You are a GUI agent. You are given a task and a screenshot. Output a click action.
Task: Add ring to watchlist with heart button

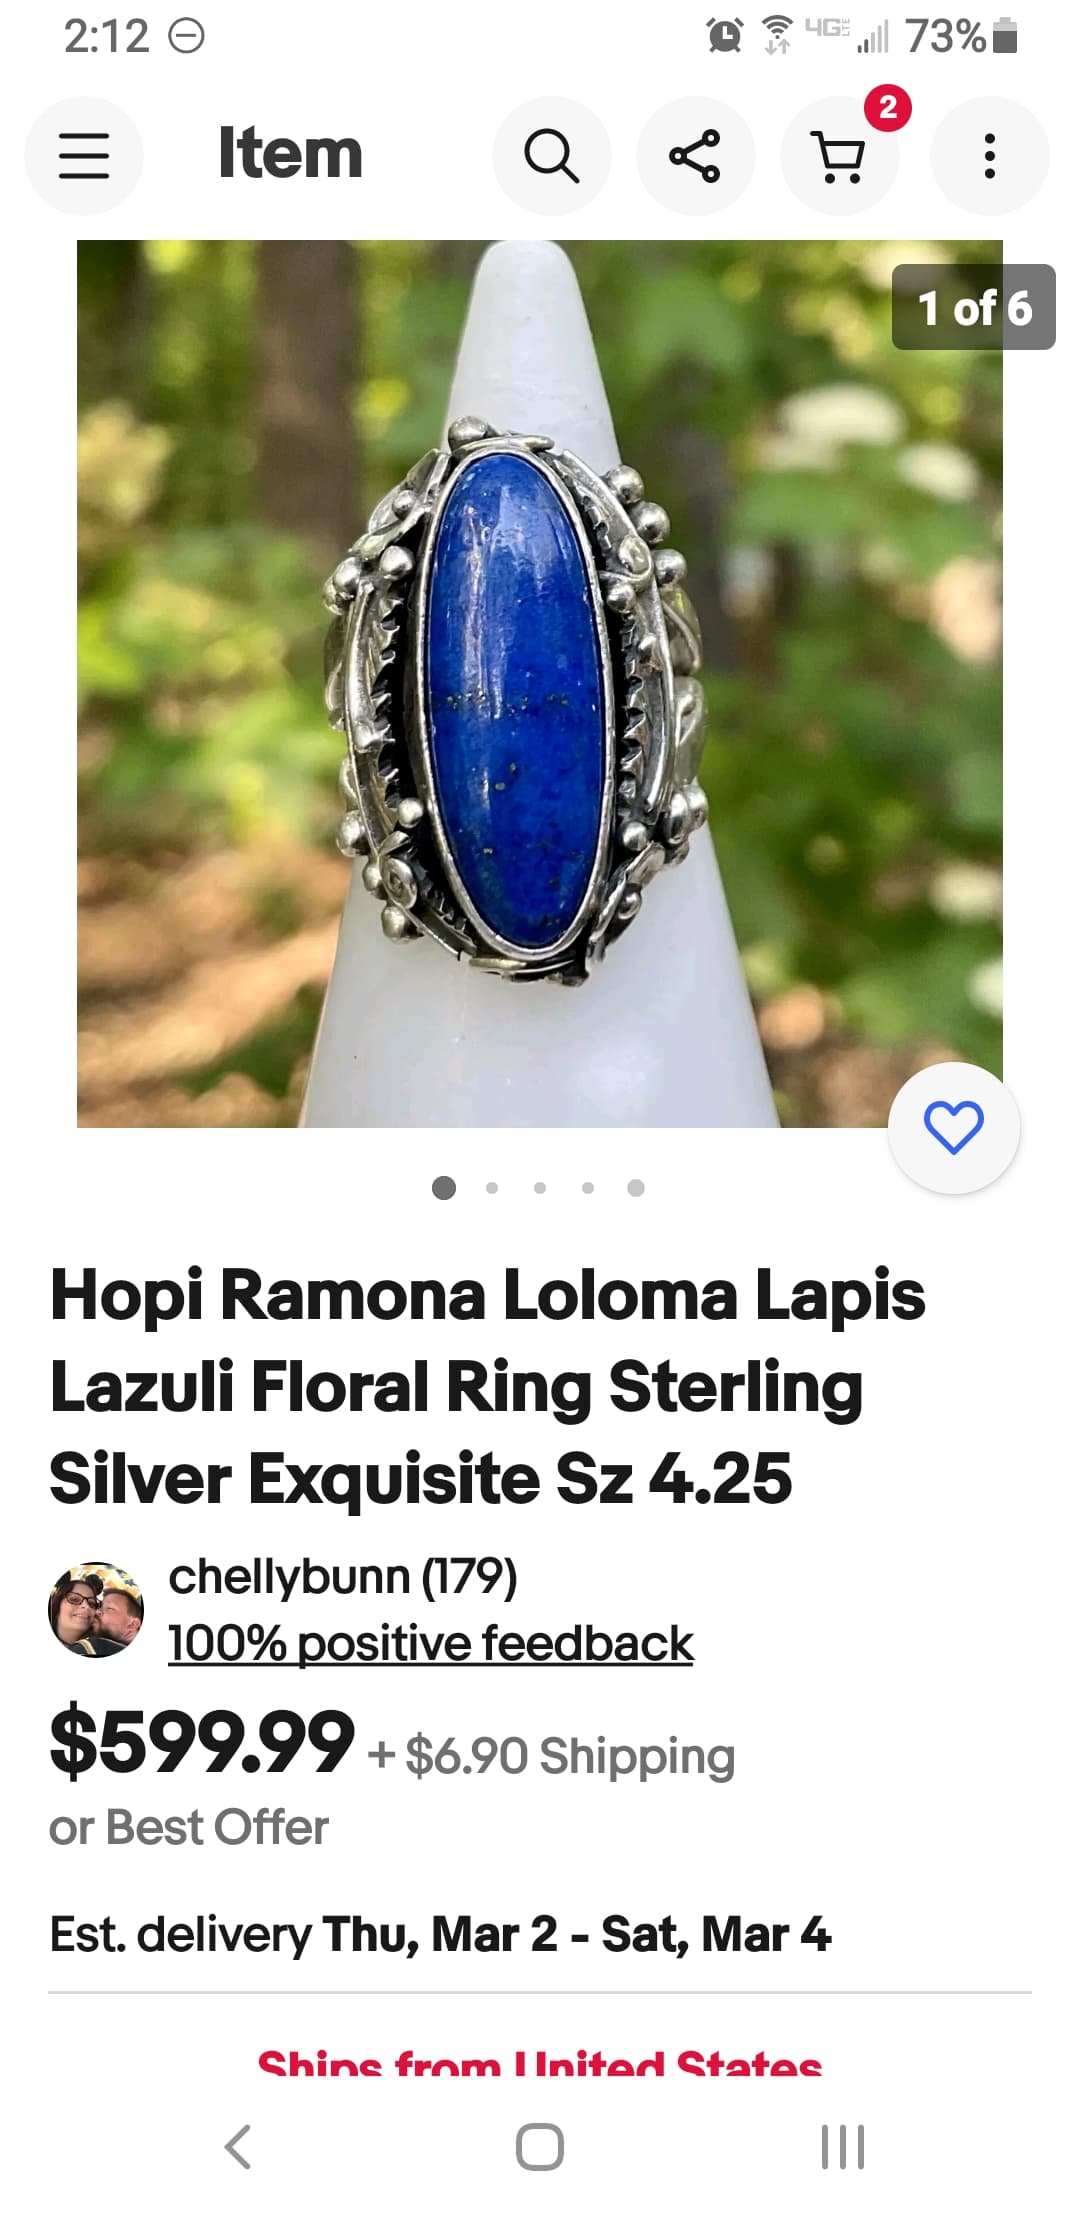[x=954, y=1128]
